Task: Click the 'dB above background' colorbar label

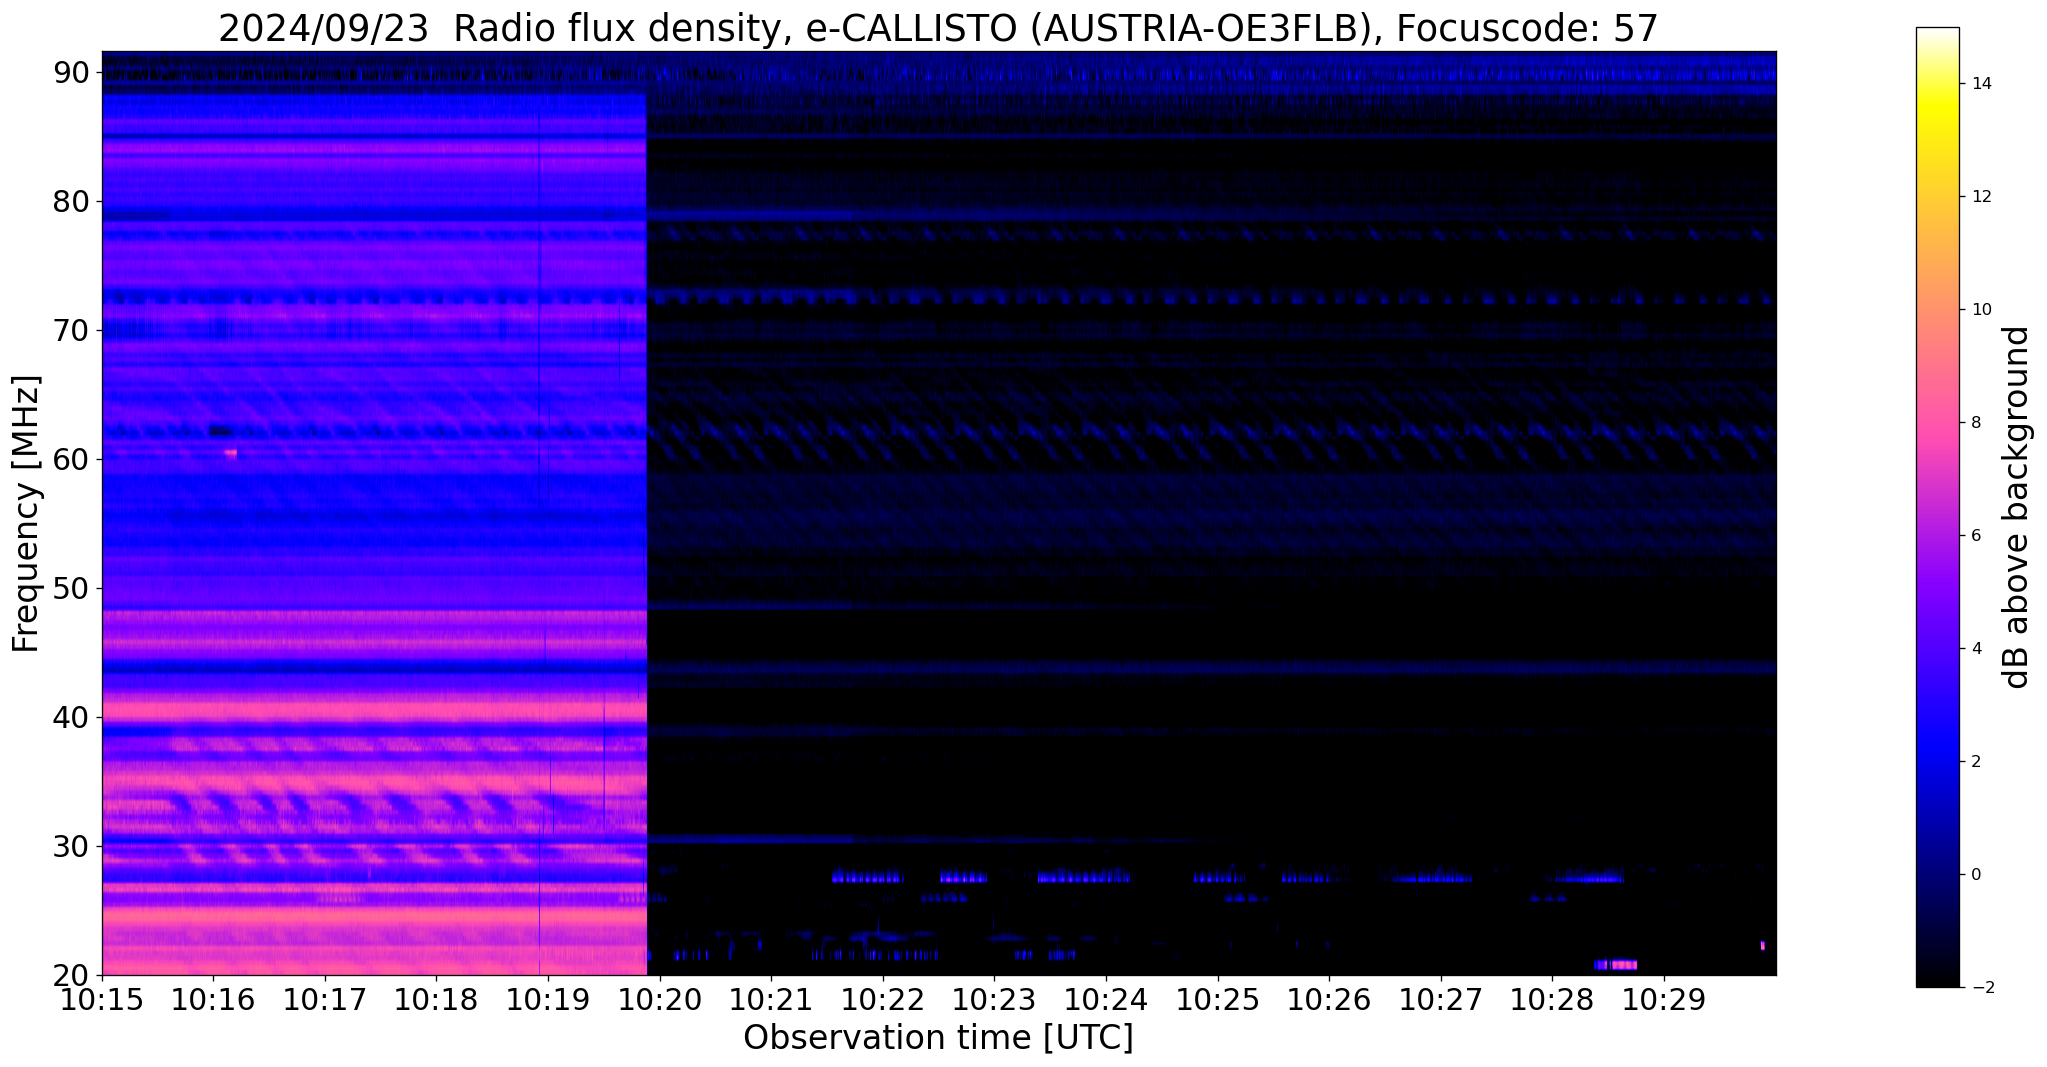Action: coord(2017,507)
